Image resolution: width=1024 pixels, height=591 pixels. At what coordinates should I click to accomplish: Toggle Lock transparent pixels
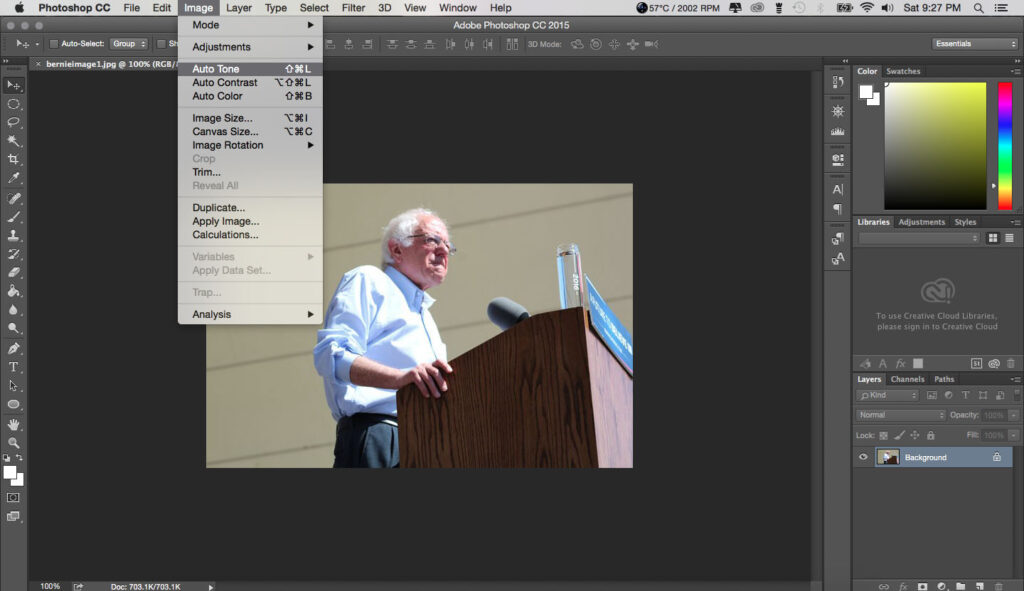point(883,436)
